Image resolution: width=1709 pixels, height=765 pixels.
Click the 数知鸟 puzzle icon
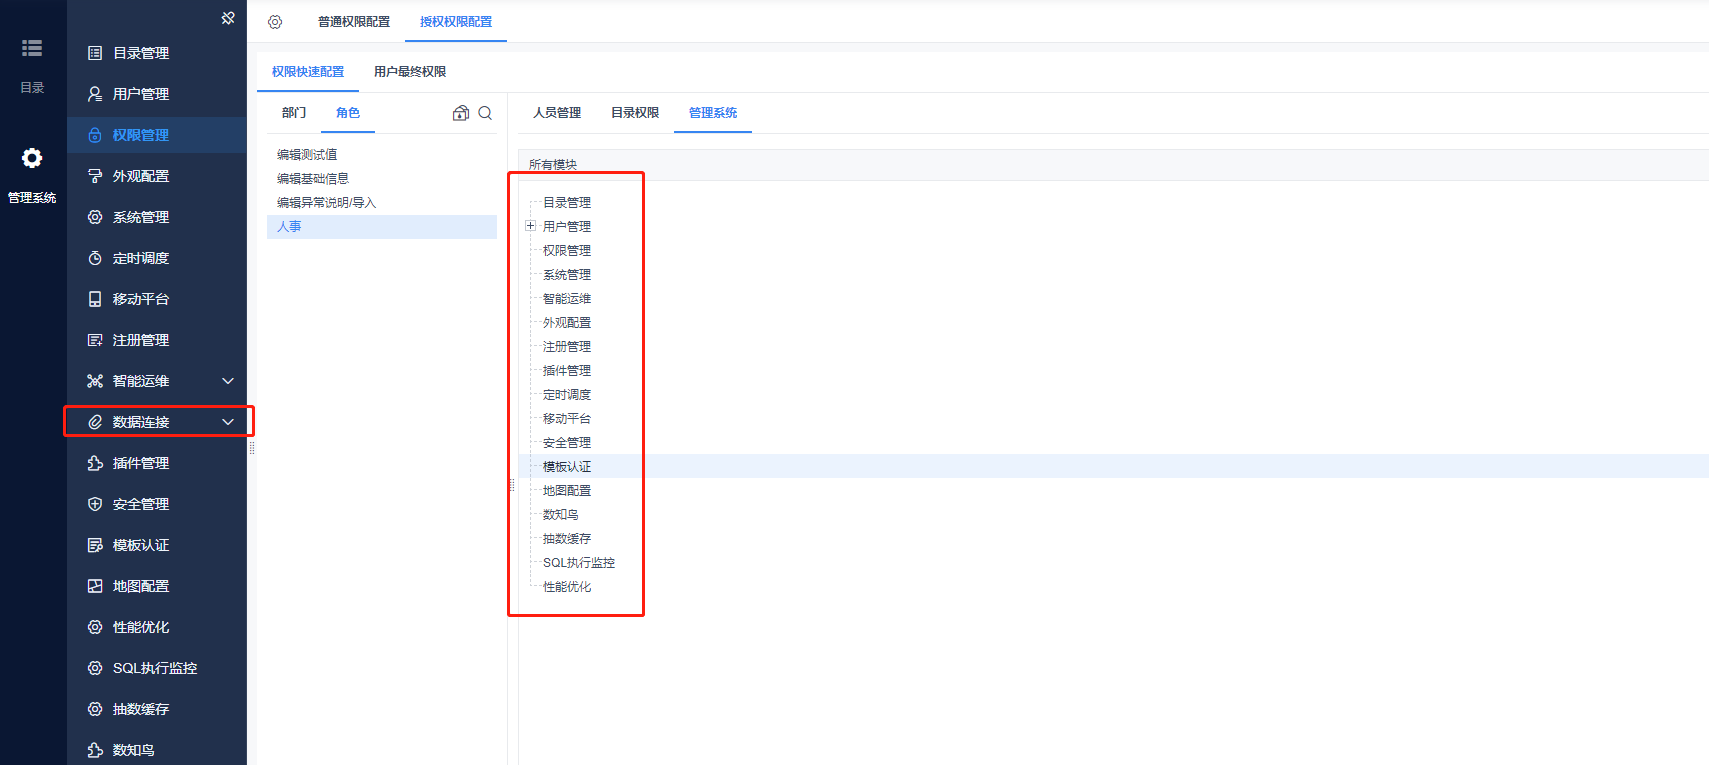click(95, 750)
